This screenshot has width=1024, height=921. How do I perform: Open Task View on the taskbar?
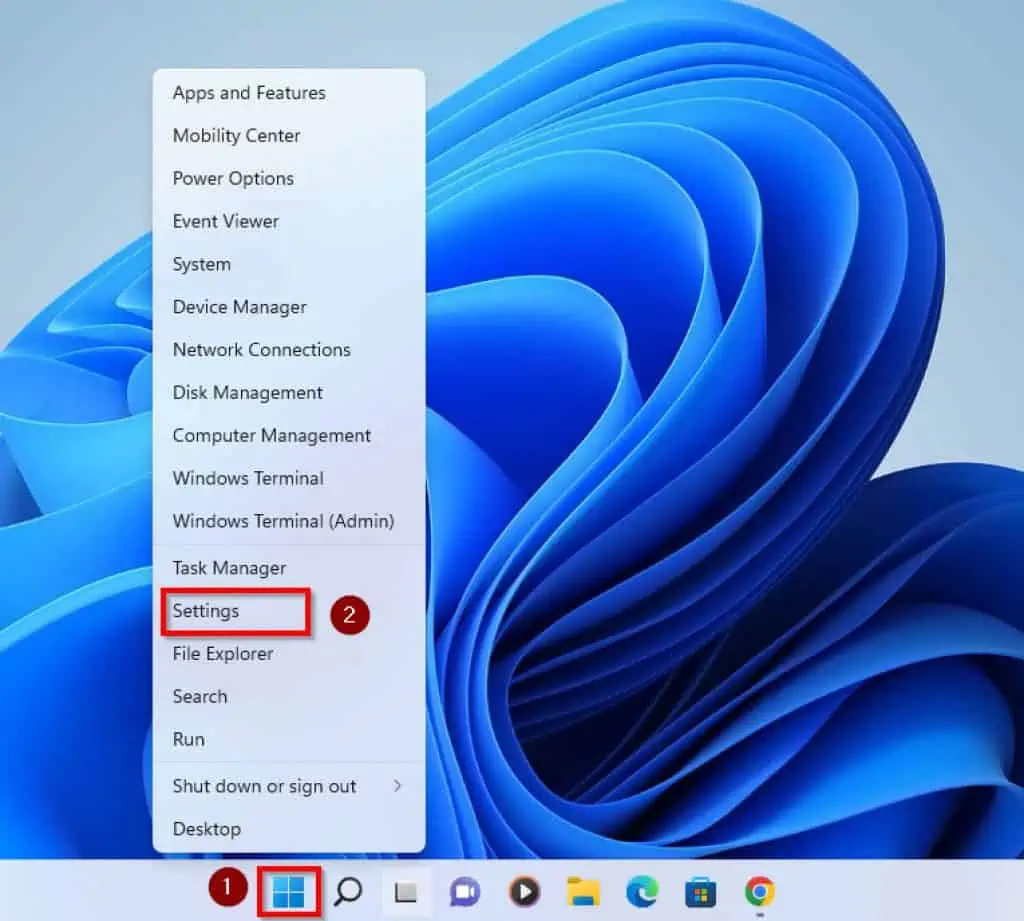coord(405,891)
